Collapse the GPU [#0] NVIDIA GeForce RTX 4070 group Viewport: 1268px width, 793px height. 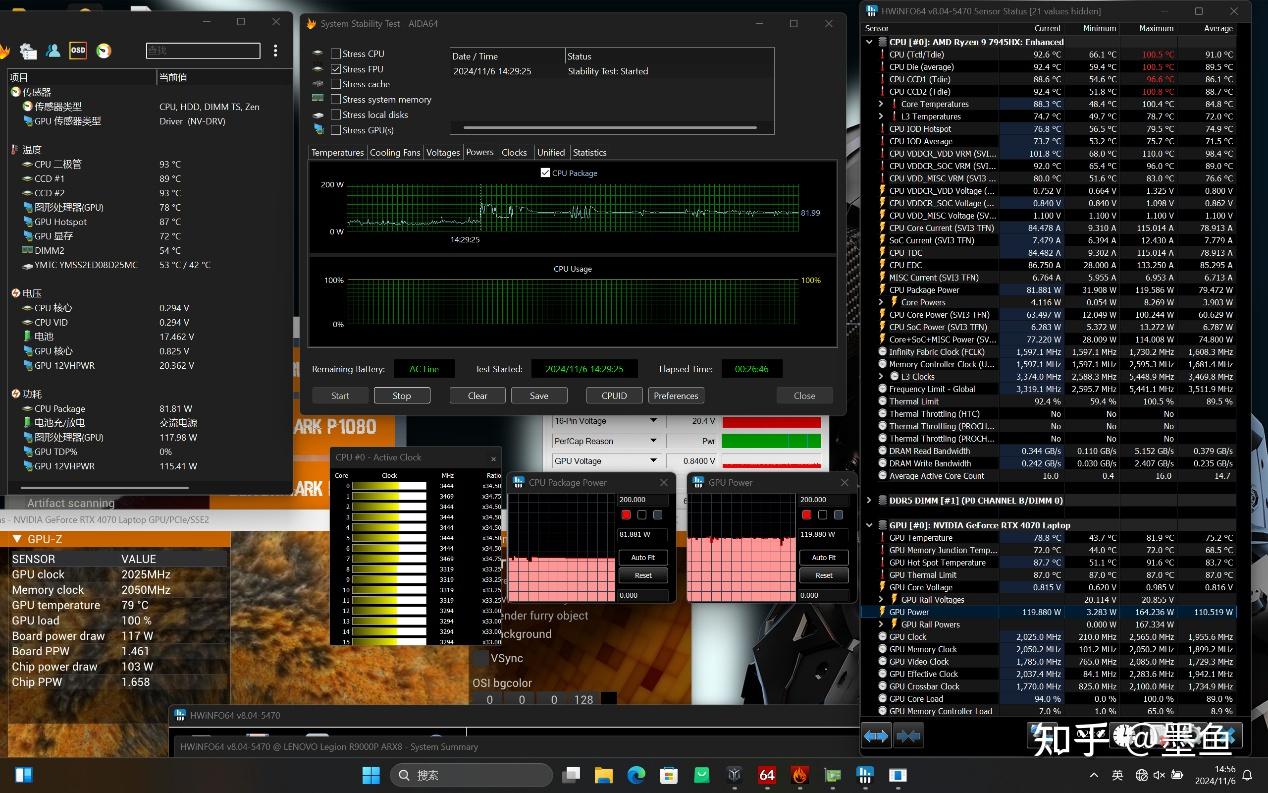tap(868, 525)
